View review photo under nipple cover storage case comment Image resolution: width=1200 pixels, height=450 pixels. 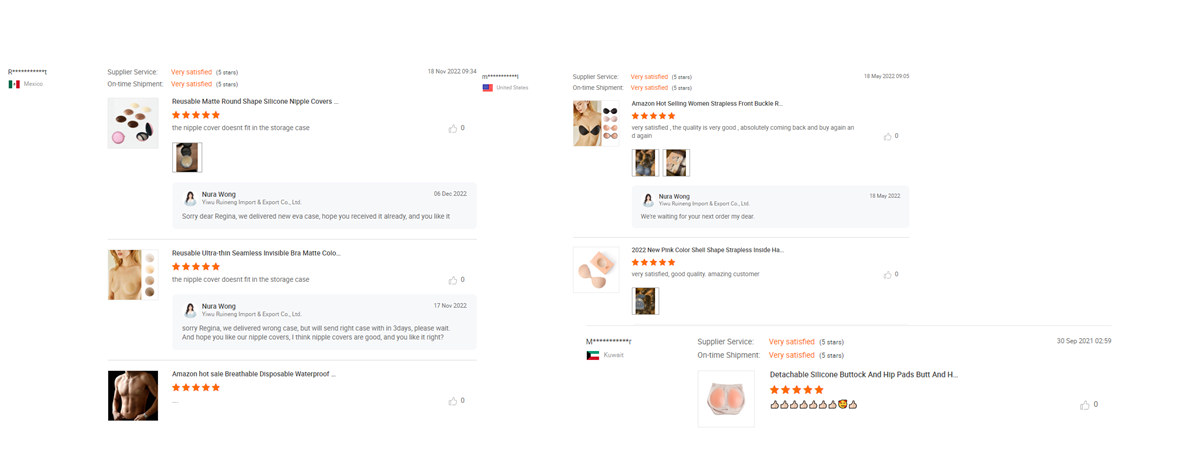pyautogui.click(x=187, y=157)
